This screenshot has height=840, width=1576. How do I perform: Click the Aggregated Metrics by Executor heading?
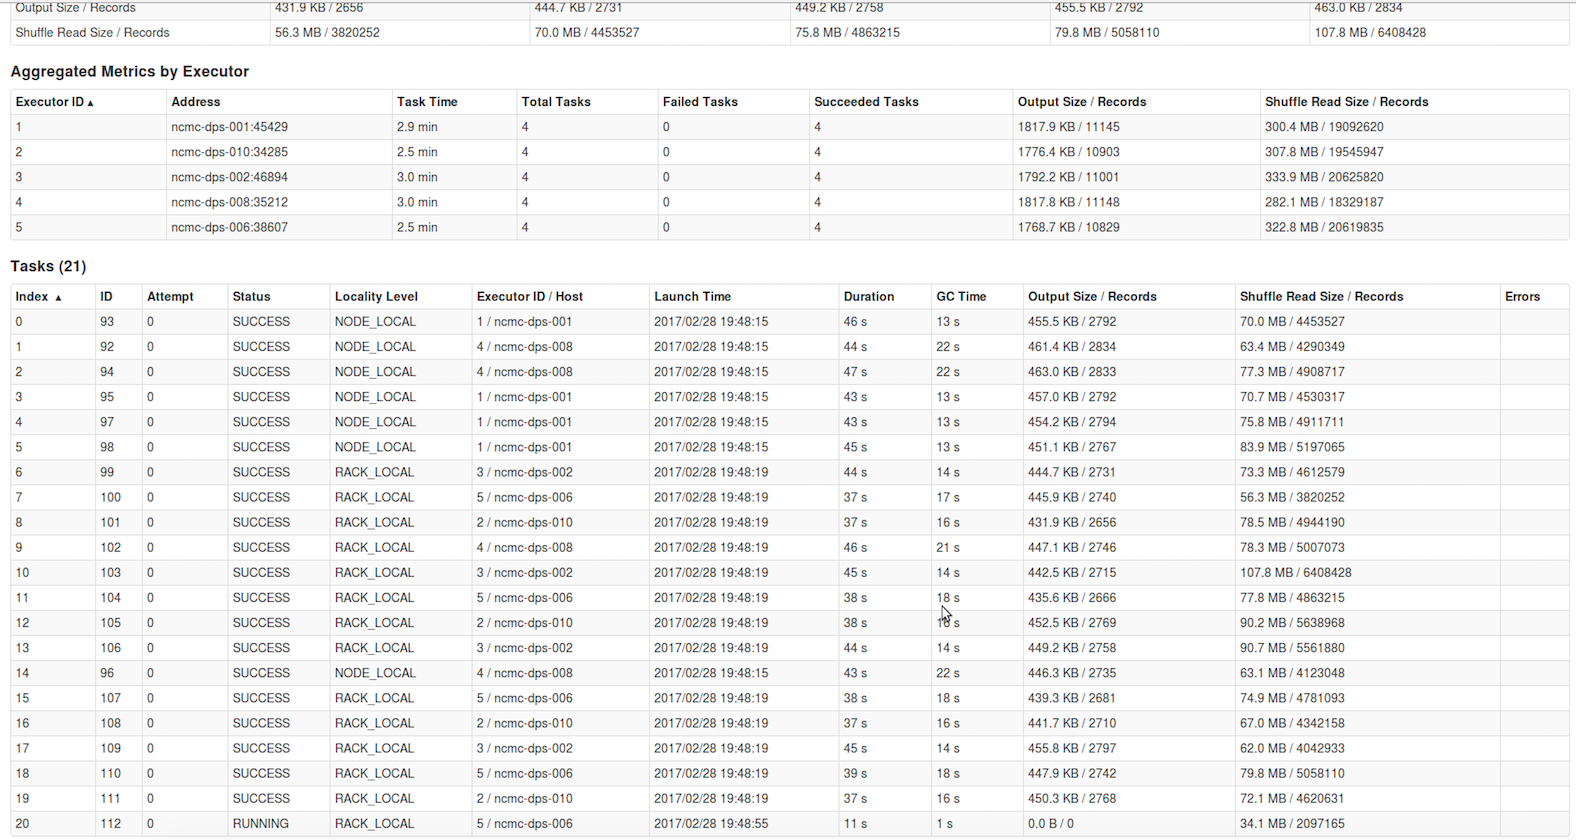(129, 72)
